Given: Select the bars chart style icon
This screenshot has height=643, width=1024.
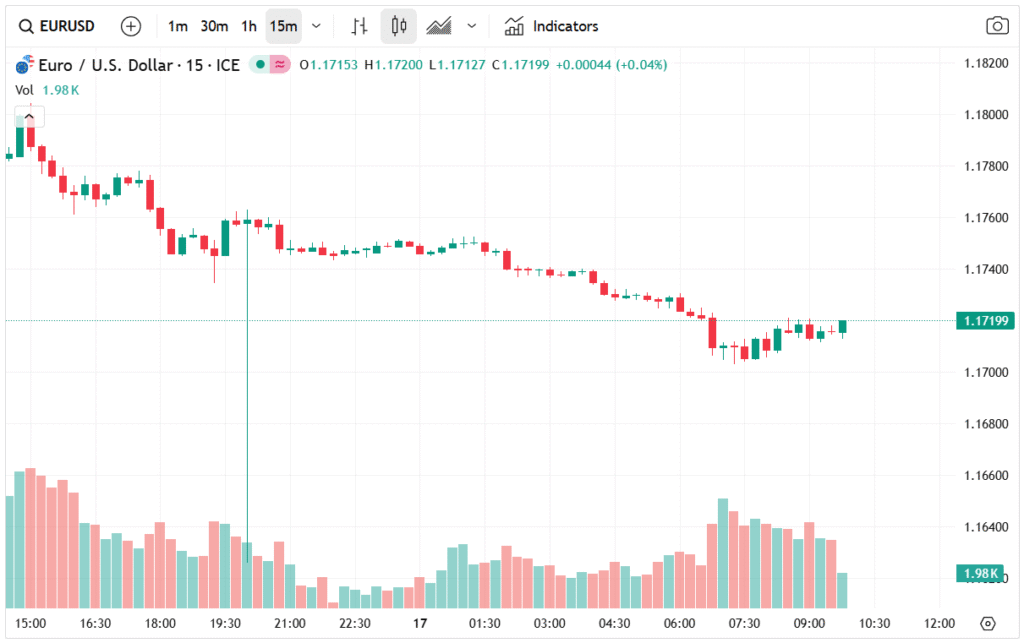Looking at the screenshot, I should pos(360,26).
